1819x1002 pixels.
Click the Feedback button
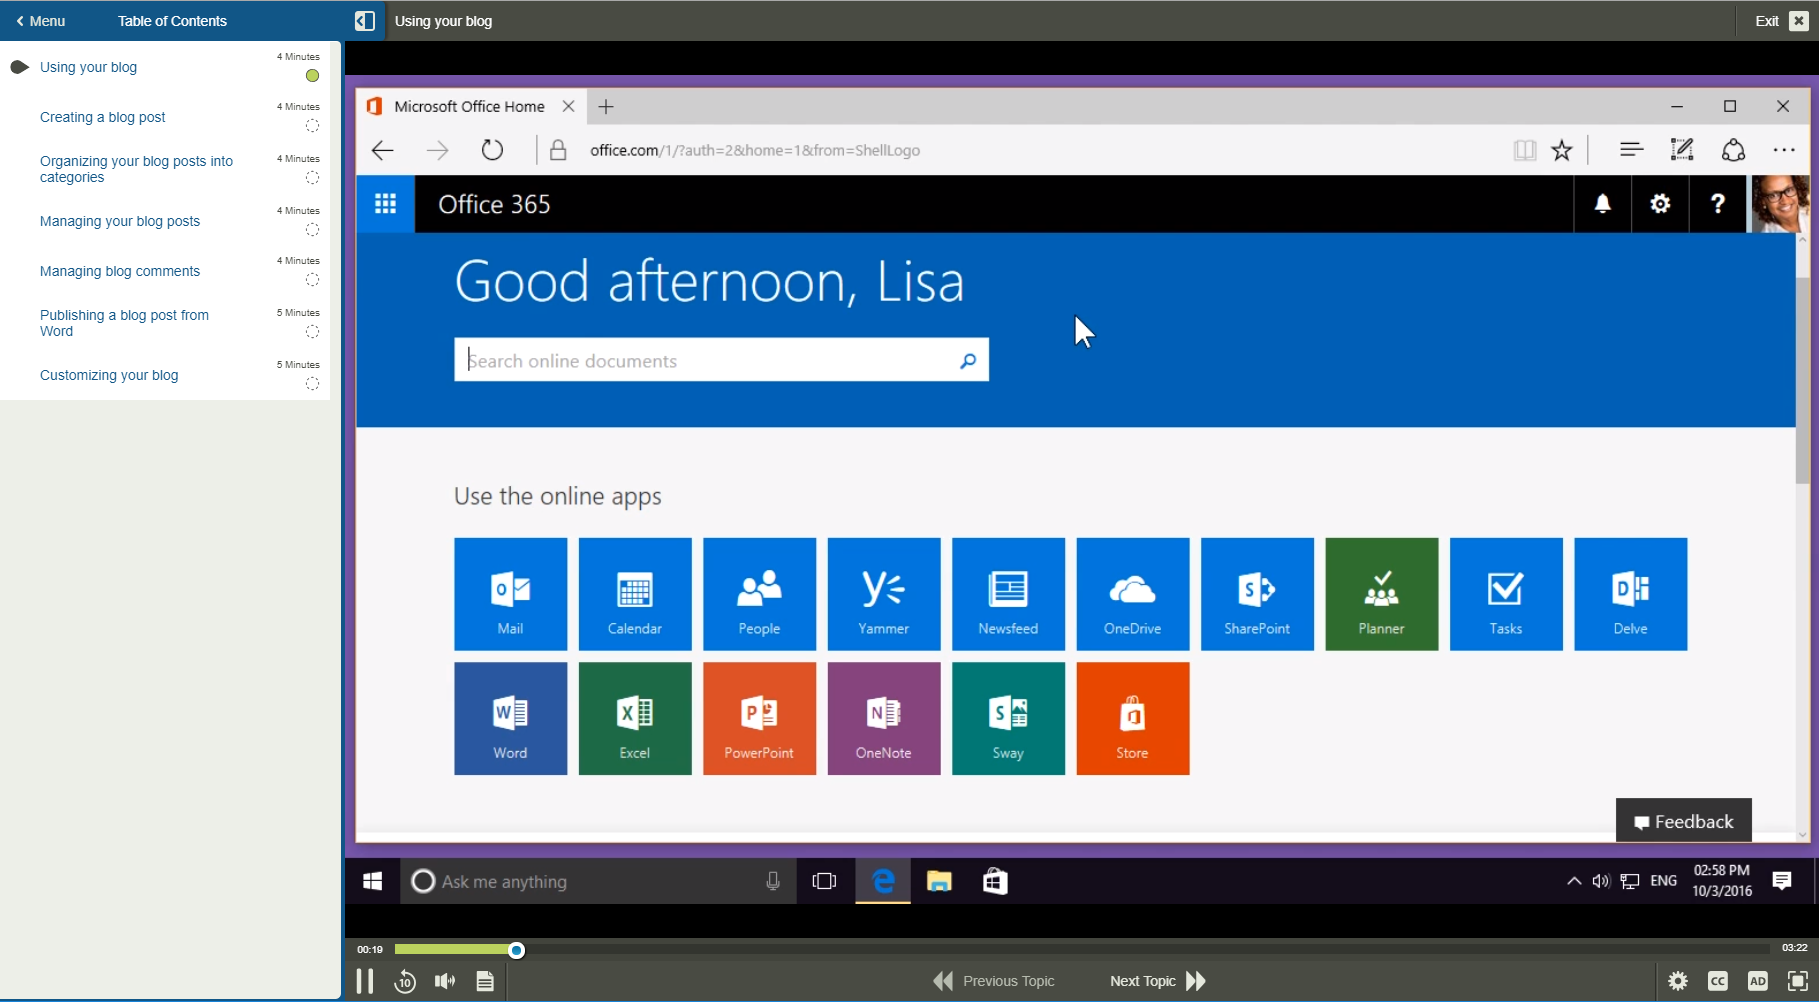[x=1683, y=820]
